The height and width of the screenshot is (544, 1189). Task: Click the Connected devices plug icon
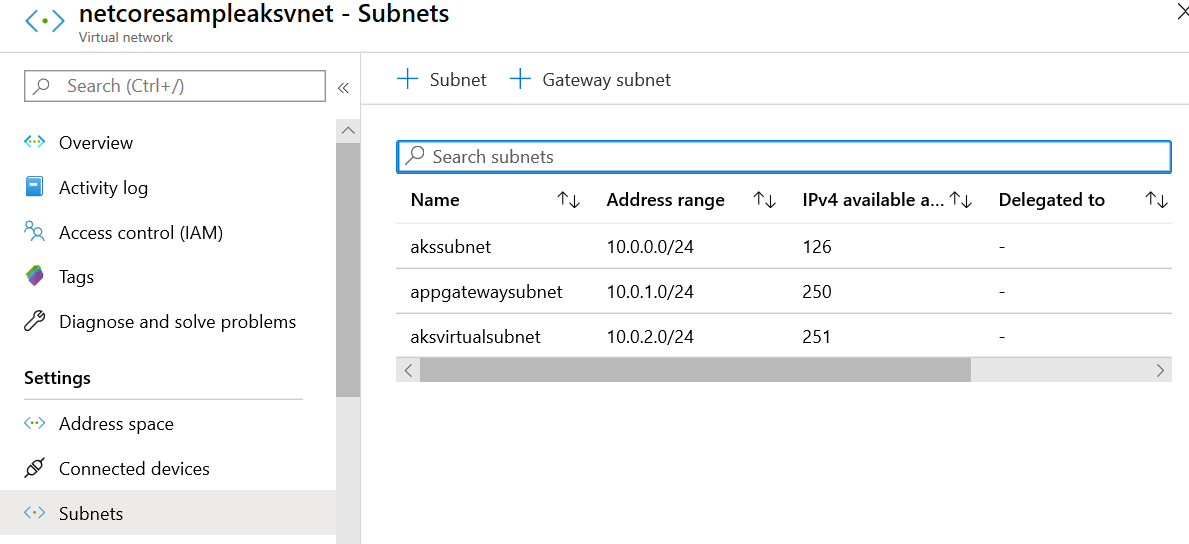(x=35, y=468)
